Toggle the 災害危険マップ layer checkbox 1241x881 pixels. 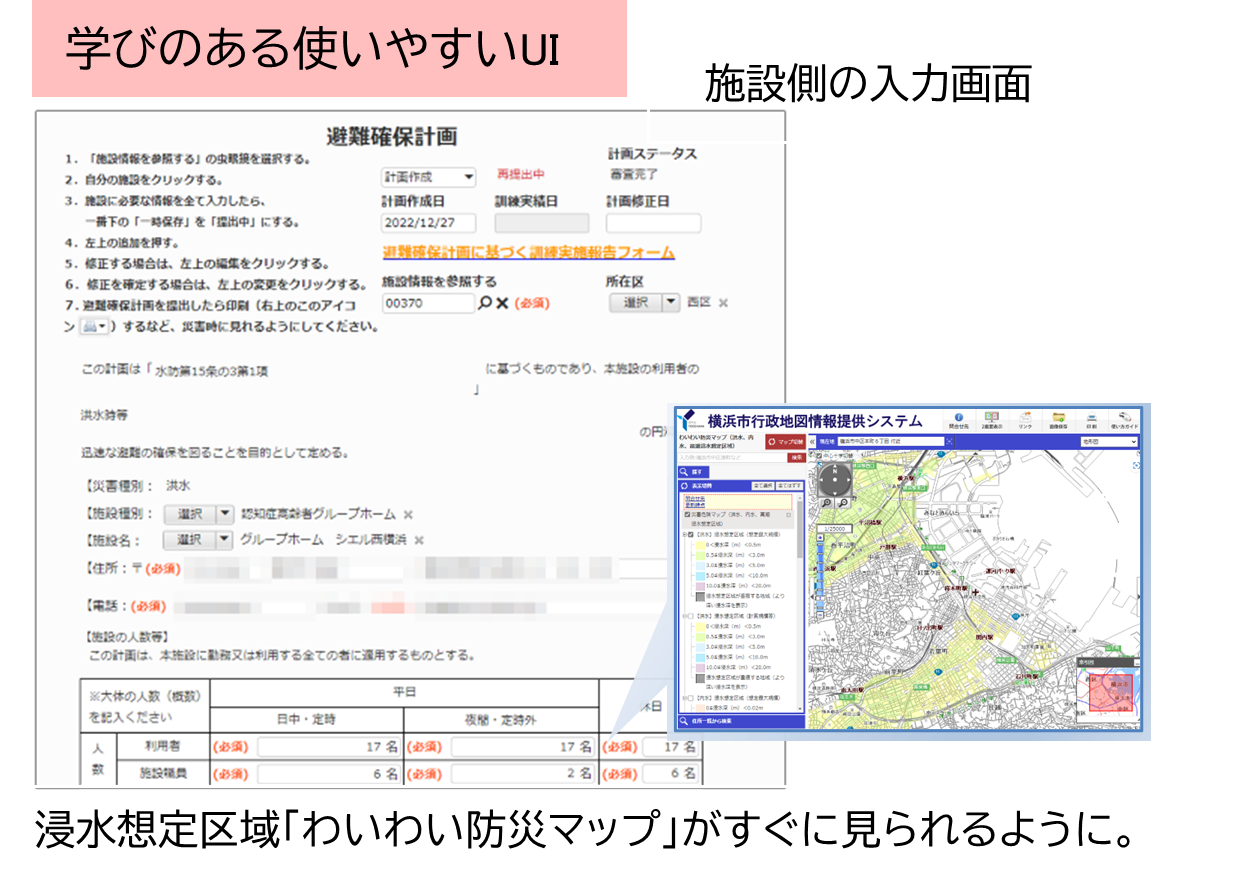tap(687, 514)
